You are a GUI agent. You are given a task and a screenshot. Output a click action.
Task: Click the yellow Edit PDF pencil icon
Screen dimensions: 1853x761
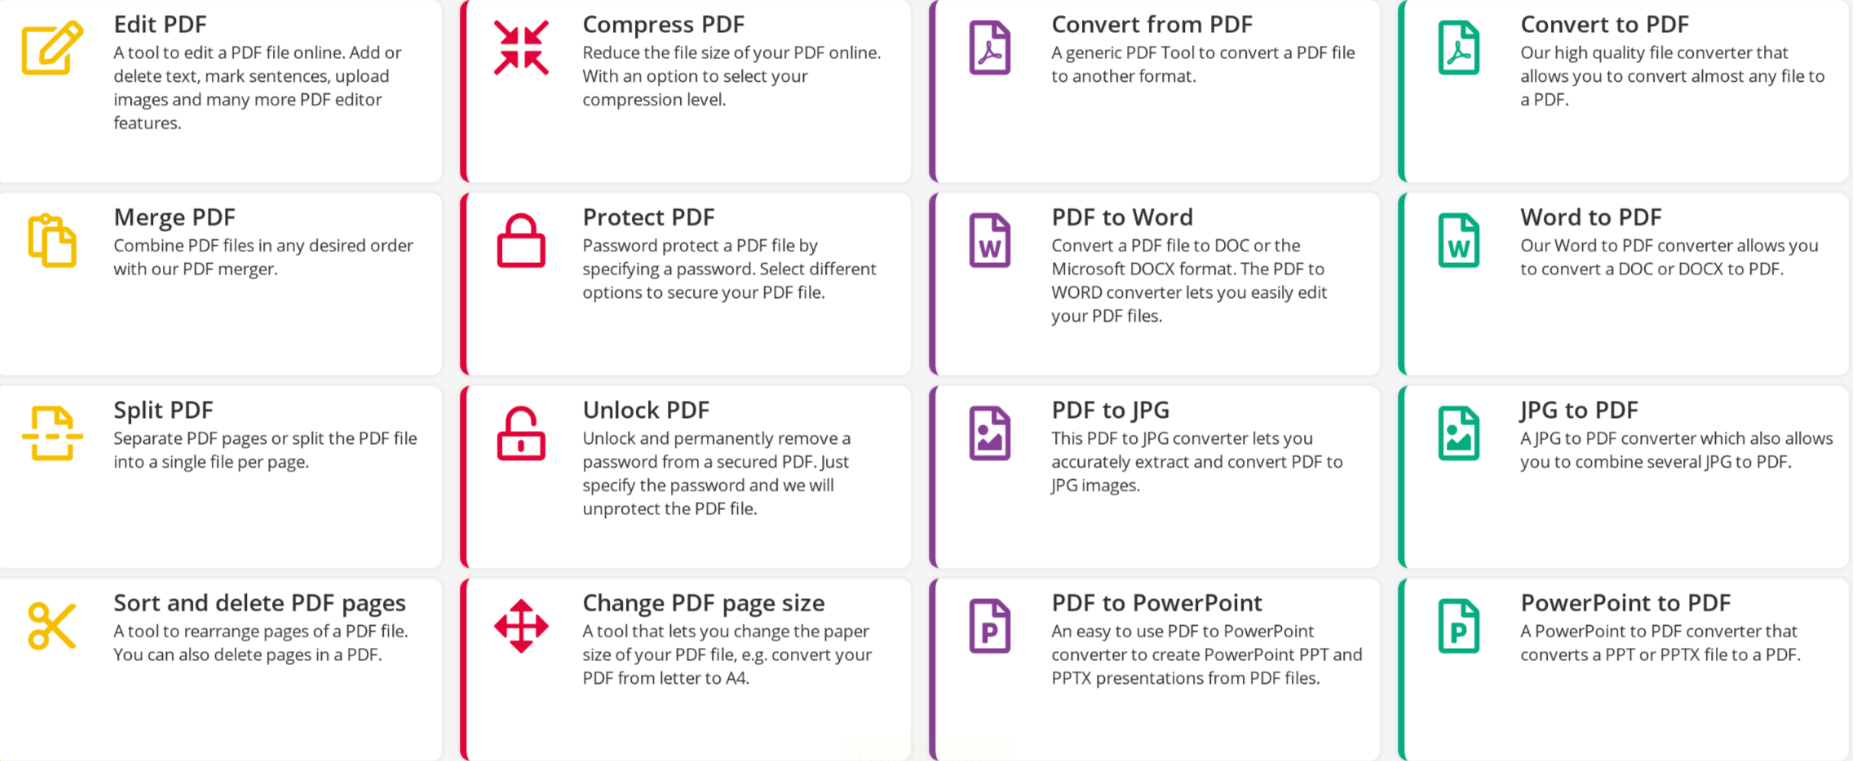pos(52,48)
